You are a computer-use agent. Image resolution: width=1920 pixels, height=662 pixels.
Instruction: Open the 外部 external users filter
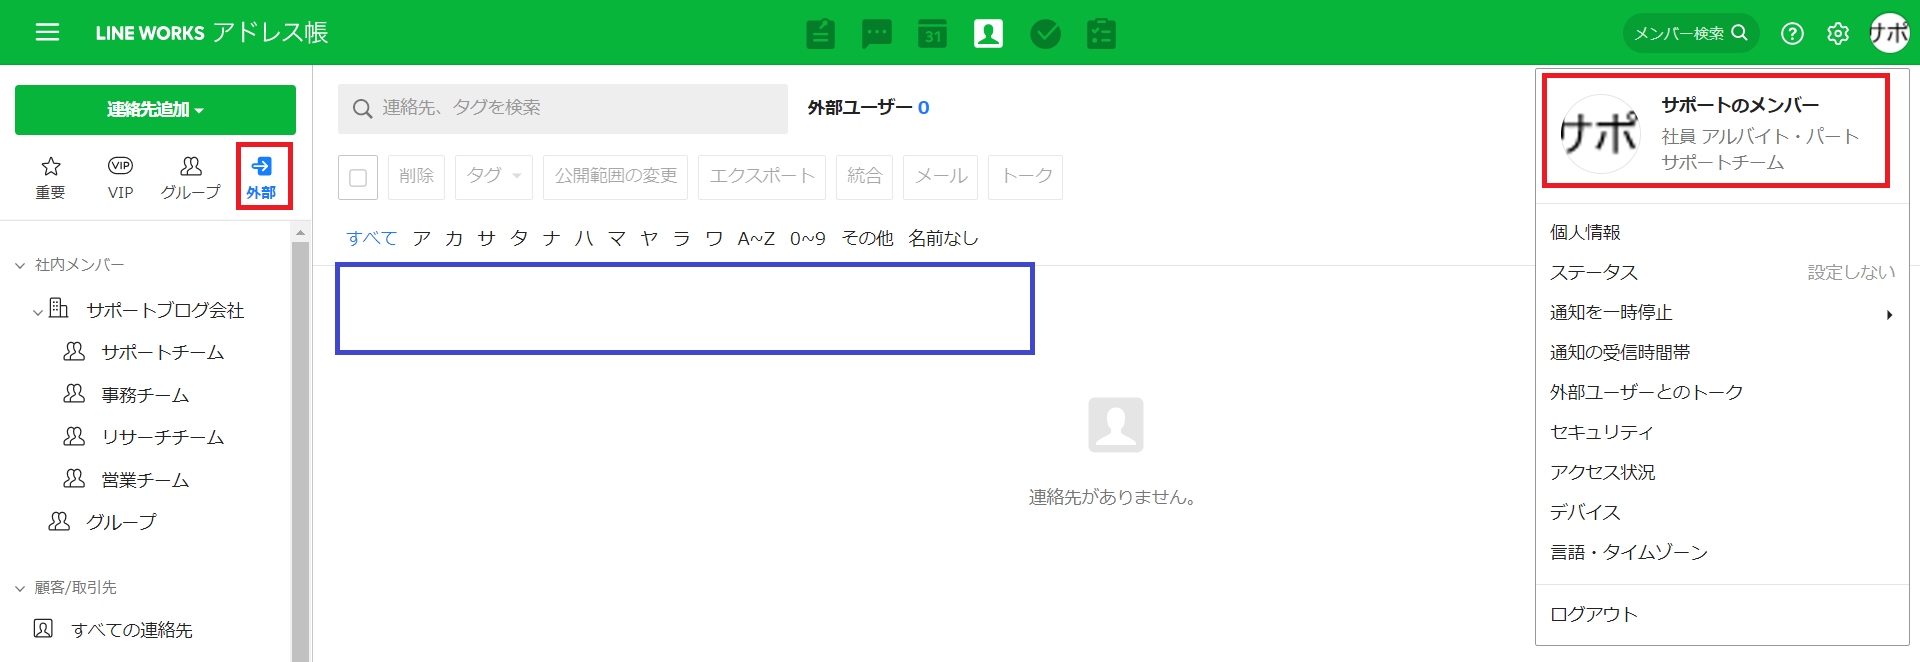pos(262,177)
